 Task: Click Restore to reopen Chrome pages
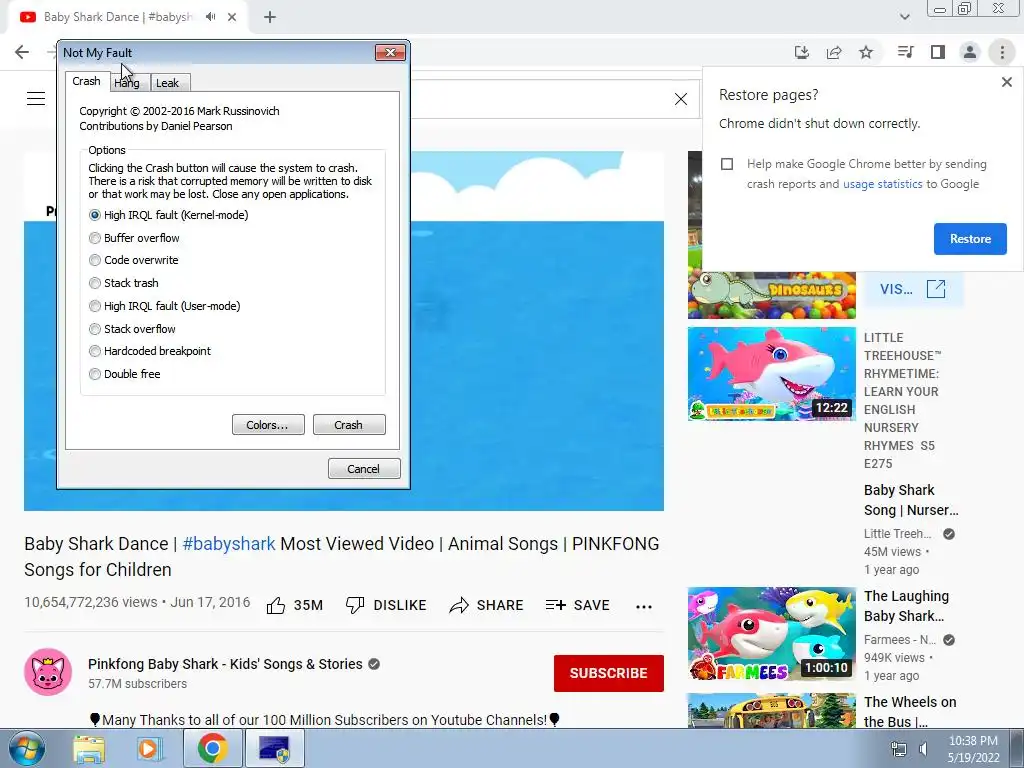[x=970, y=238]
